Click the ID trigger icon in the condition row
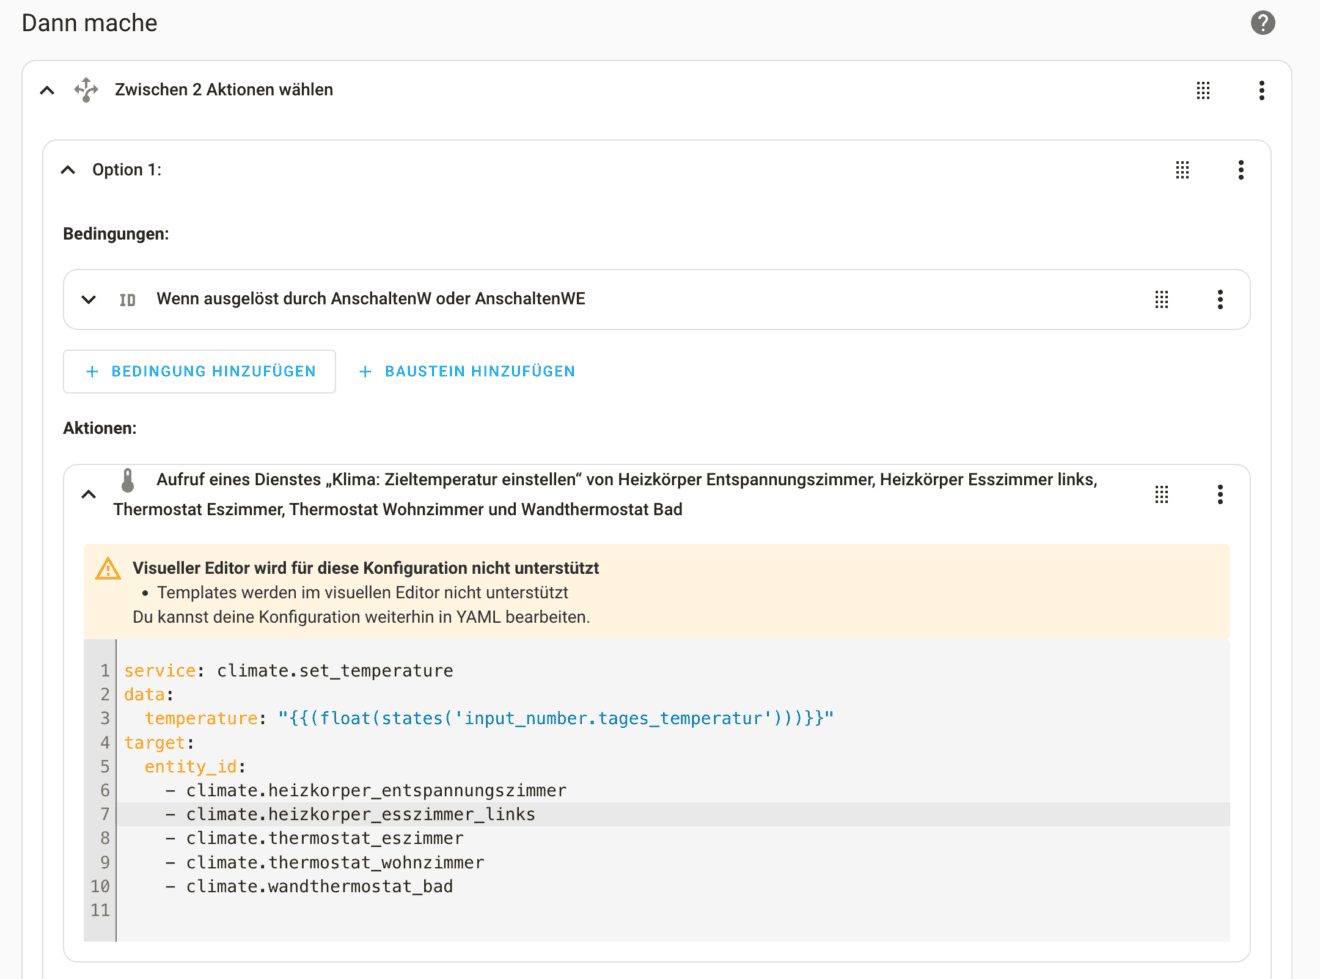 click(x=127, y=300)
